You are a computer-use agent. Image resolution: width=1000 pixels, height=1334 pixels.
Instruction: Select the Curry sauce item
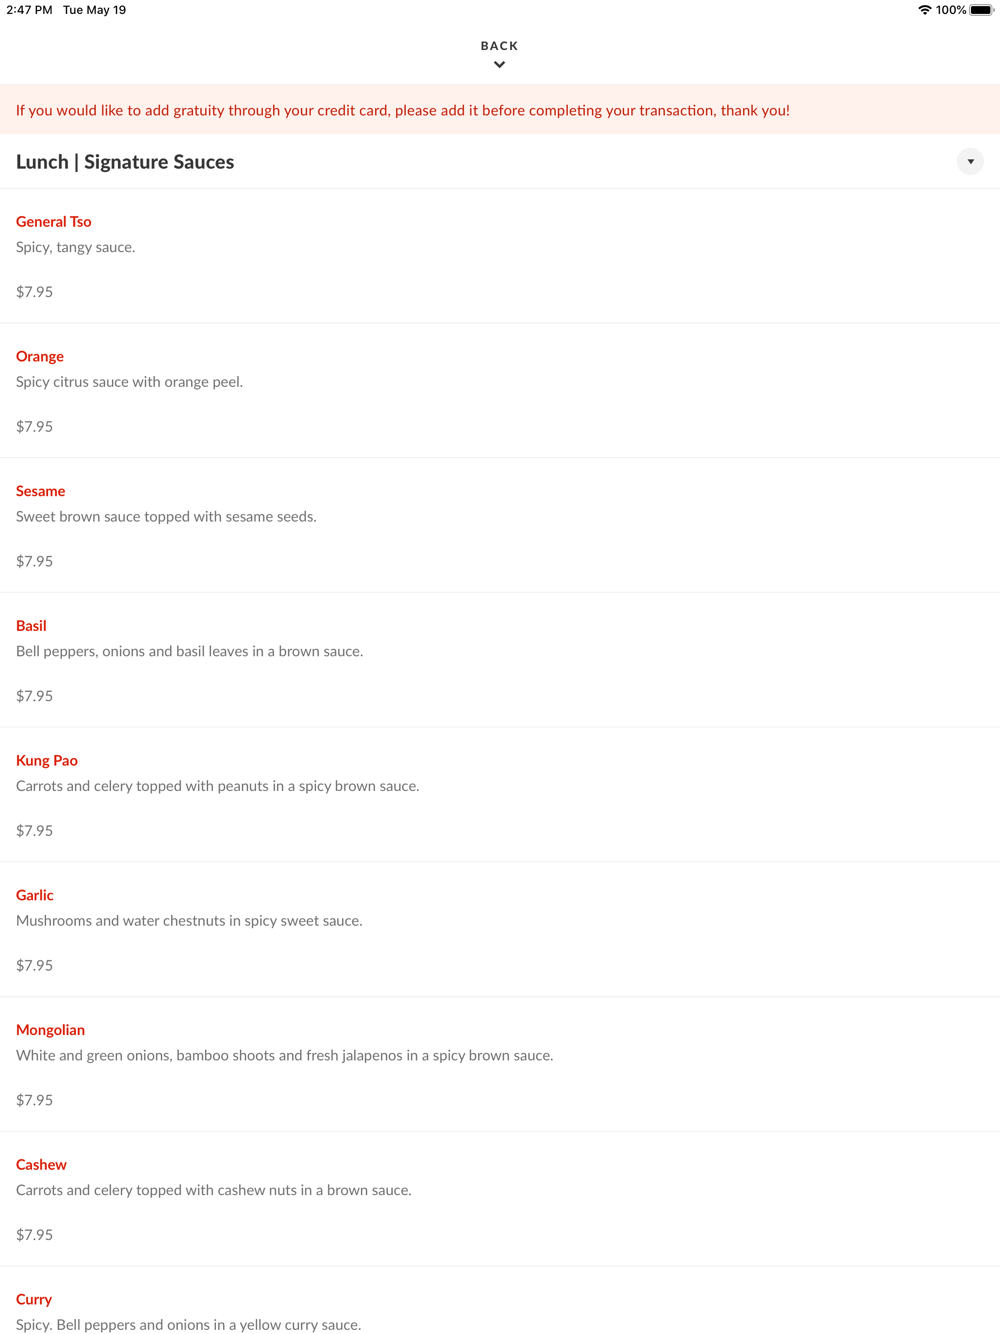point(500,1301)
